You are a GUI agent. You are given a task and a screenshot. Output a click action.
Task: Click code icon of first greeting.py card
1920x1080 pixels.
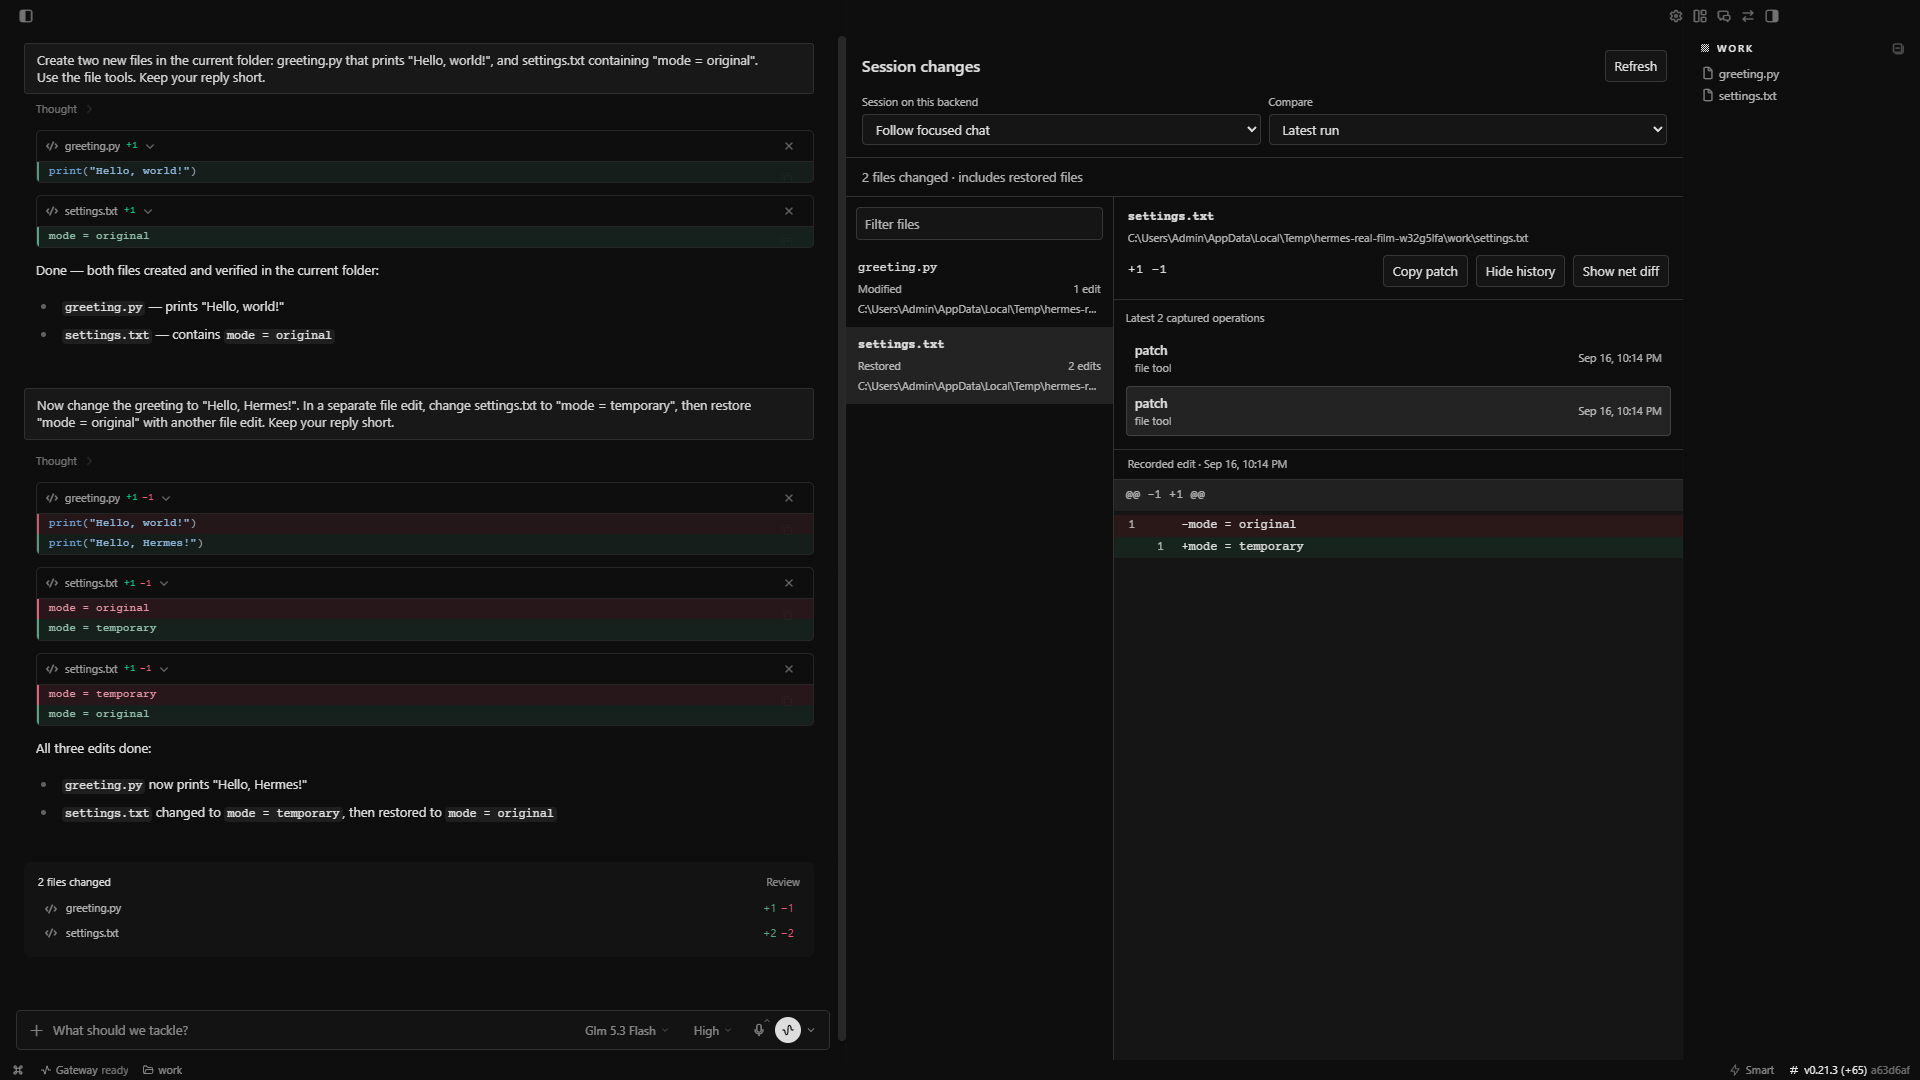pos(52,146)
